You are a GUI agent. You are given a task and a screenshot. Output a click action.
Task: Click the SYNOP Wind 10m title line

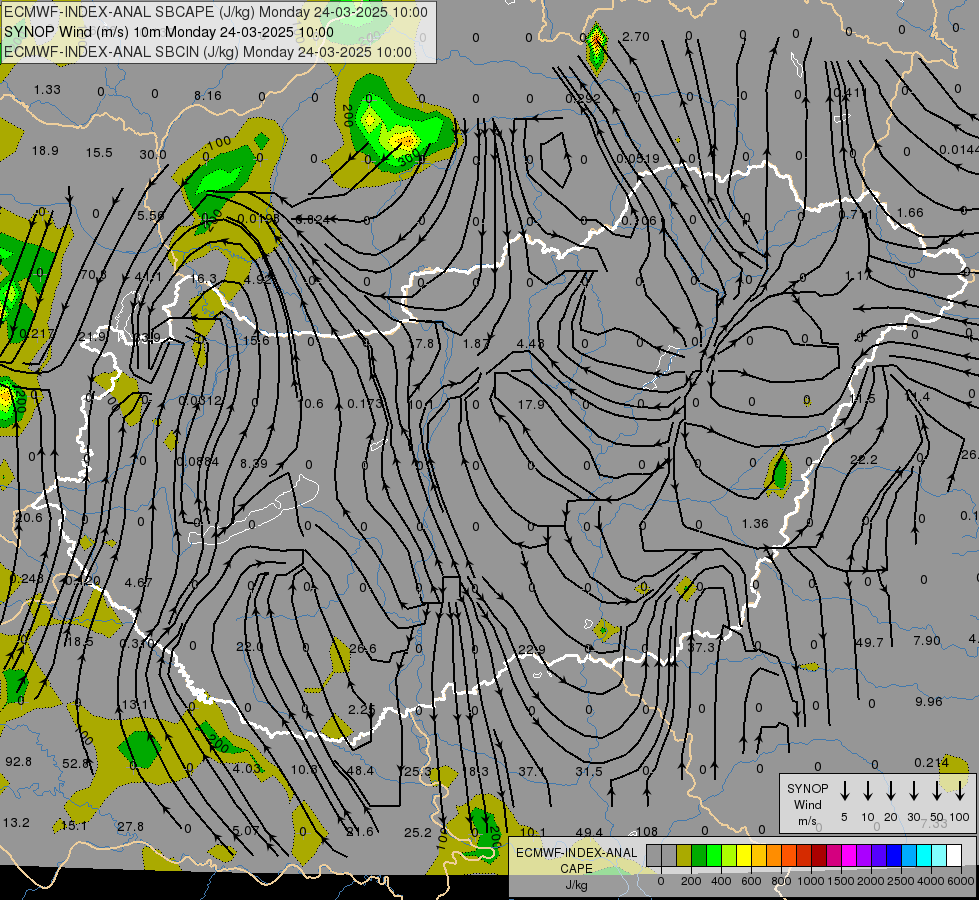click(169, 32)
